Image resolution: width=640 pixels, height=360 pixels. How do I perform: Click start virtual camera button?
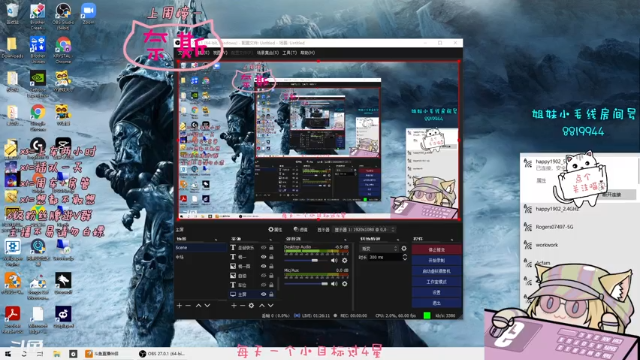436,271
